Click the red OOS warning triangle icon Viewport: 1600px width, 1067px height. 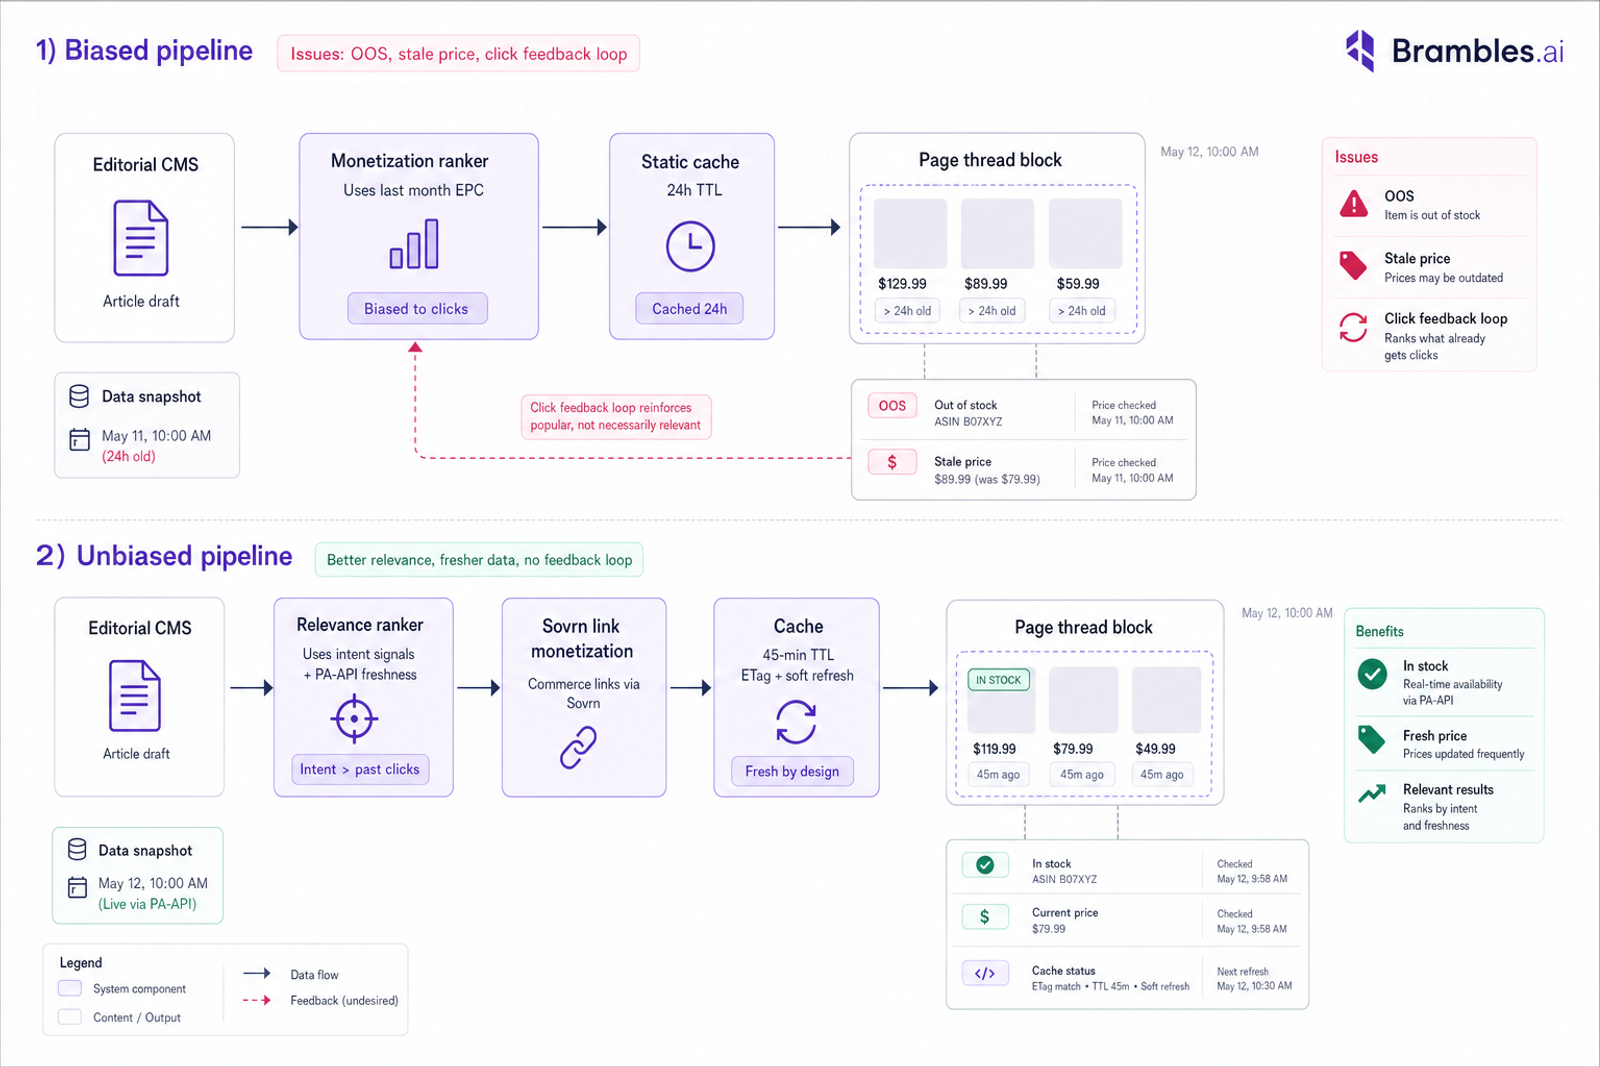[1354, 204]
